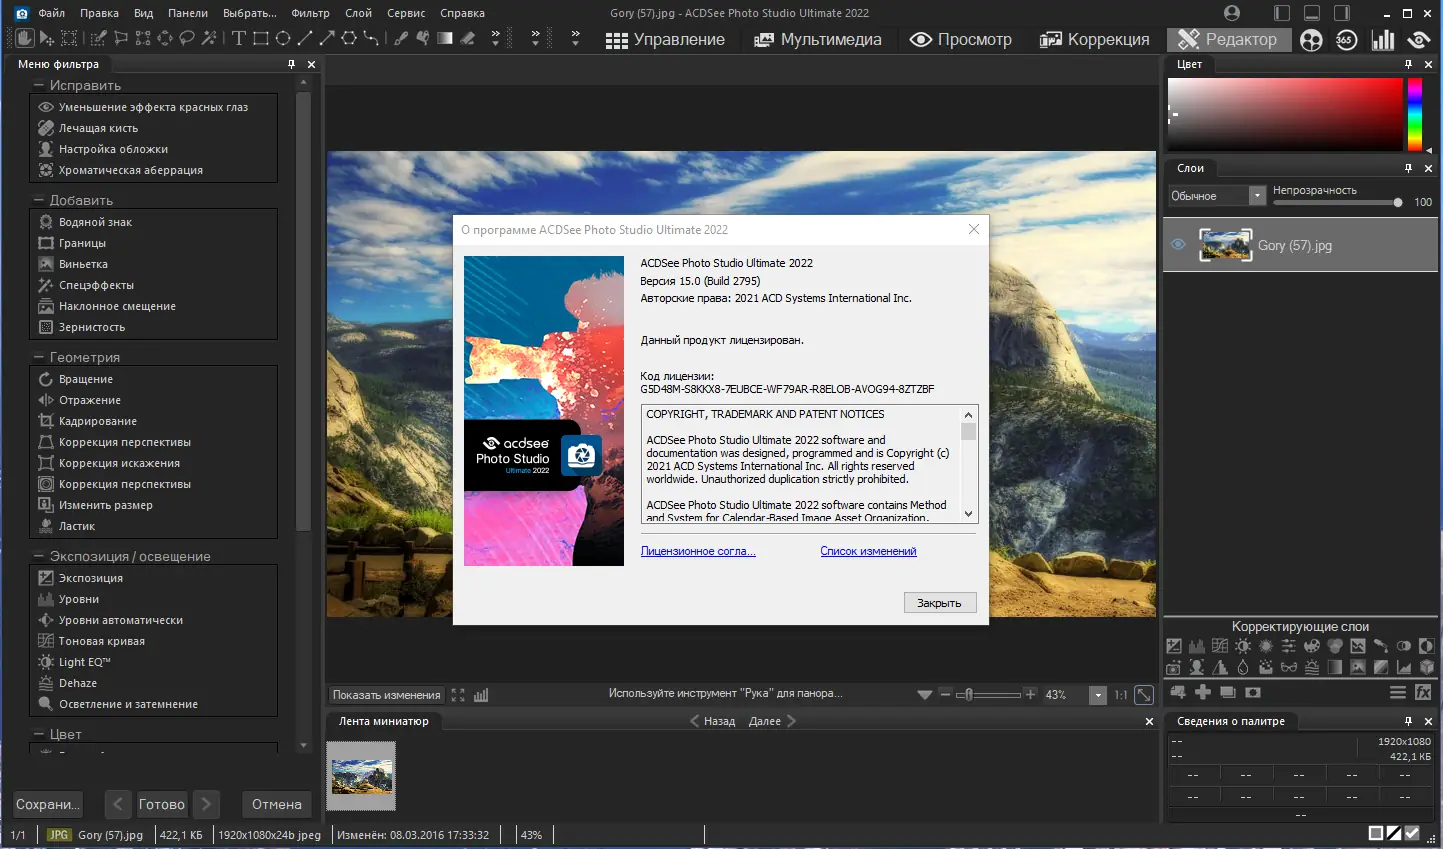Collapse the Цвет filter group
Viewport: 1443px width, 849px height.
38,734
